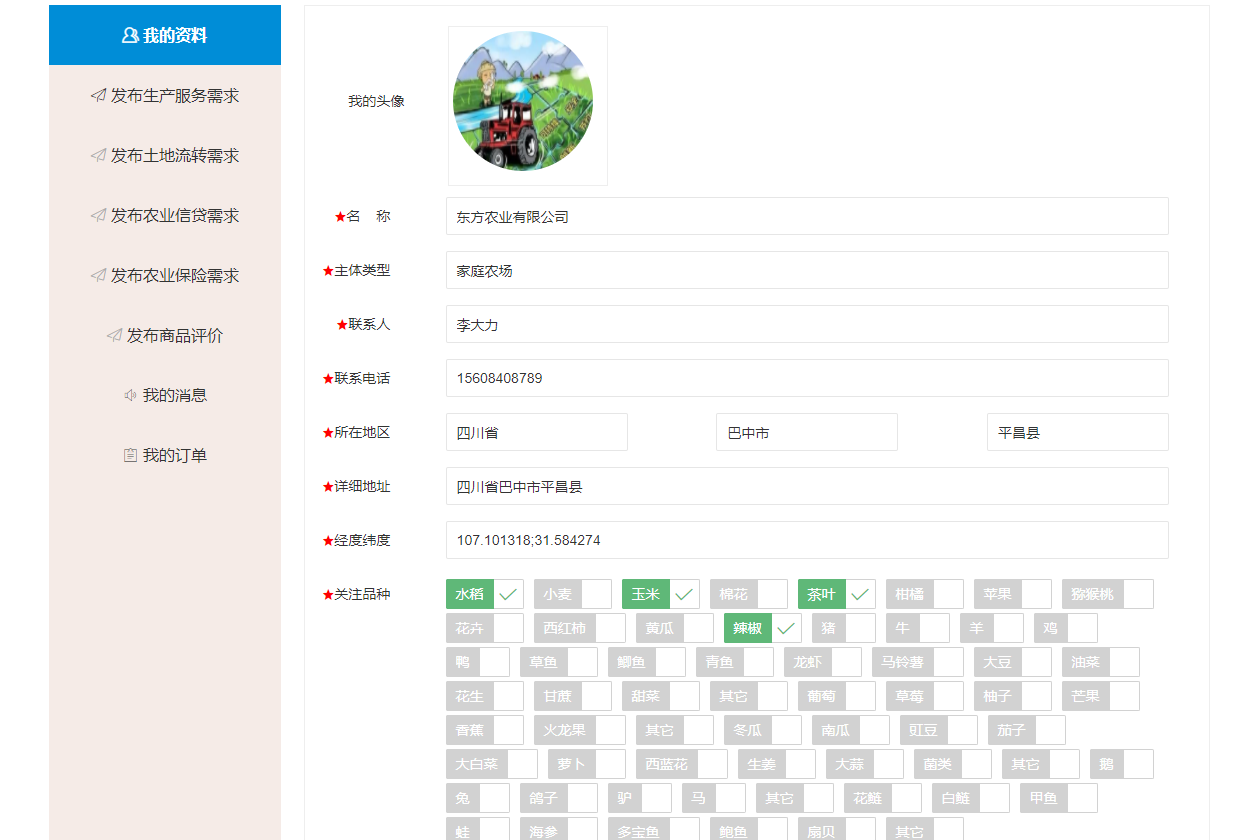Click the speaker icon beside 我的消息

pos(130,396)
